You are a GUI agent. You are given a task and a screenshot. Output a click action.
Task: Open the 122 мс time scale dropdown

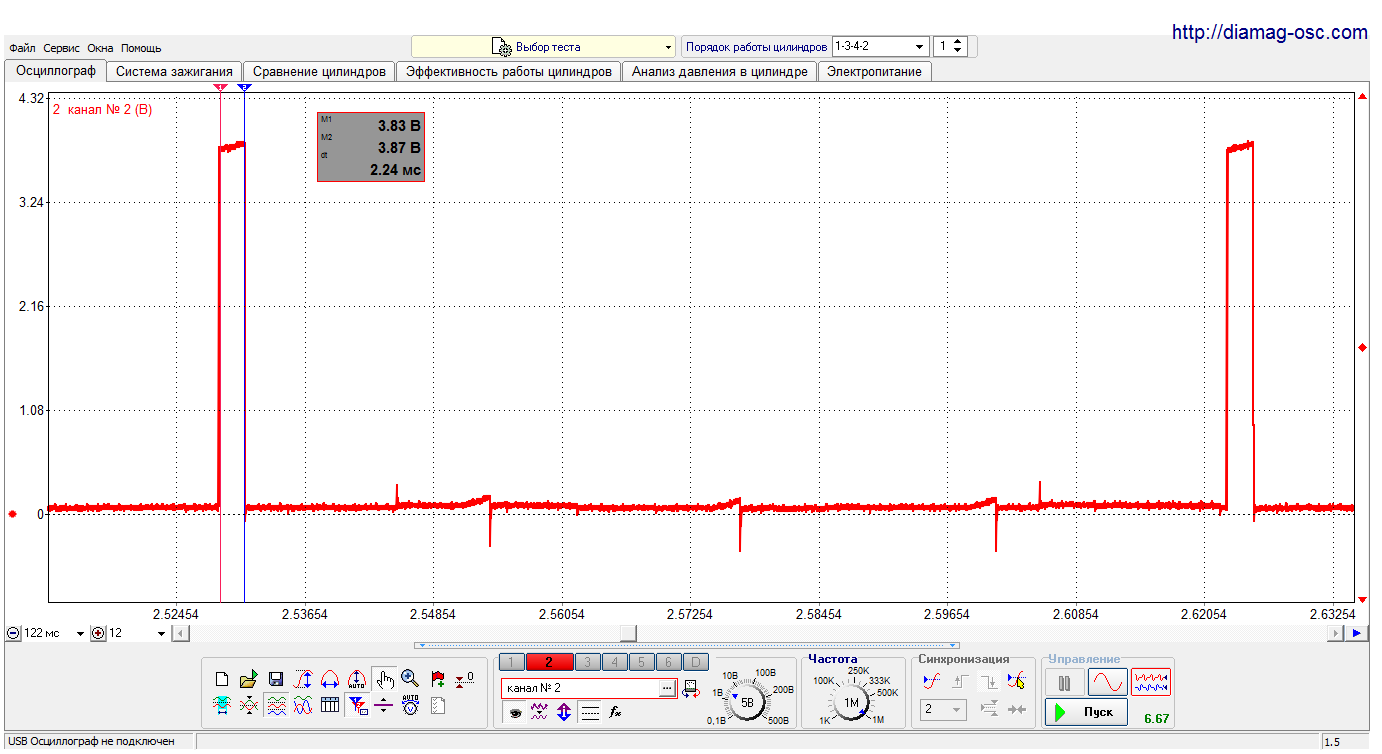(x=80, y=634)
